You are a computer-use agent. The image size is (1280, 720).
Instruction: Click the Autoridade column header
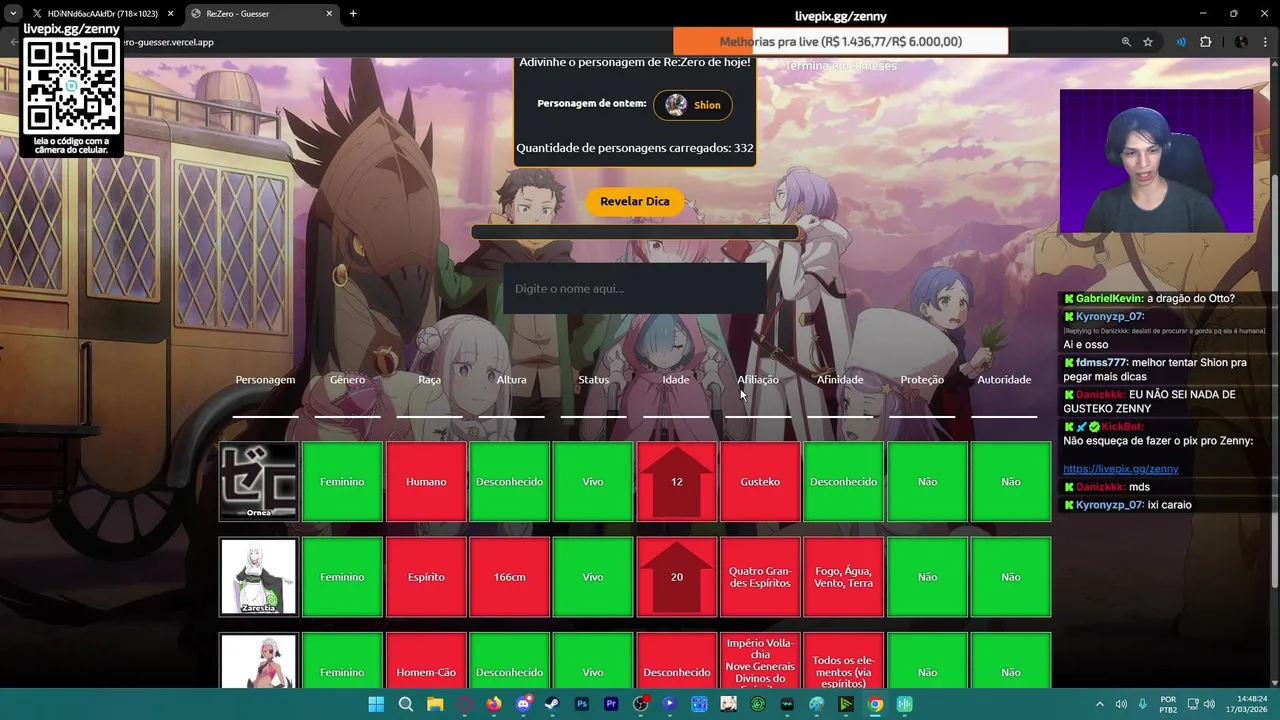pyautogui.click(x=1004, y=380)
